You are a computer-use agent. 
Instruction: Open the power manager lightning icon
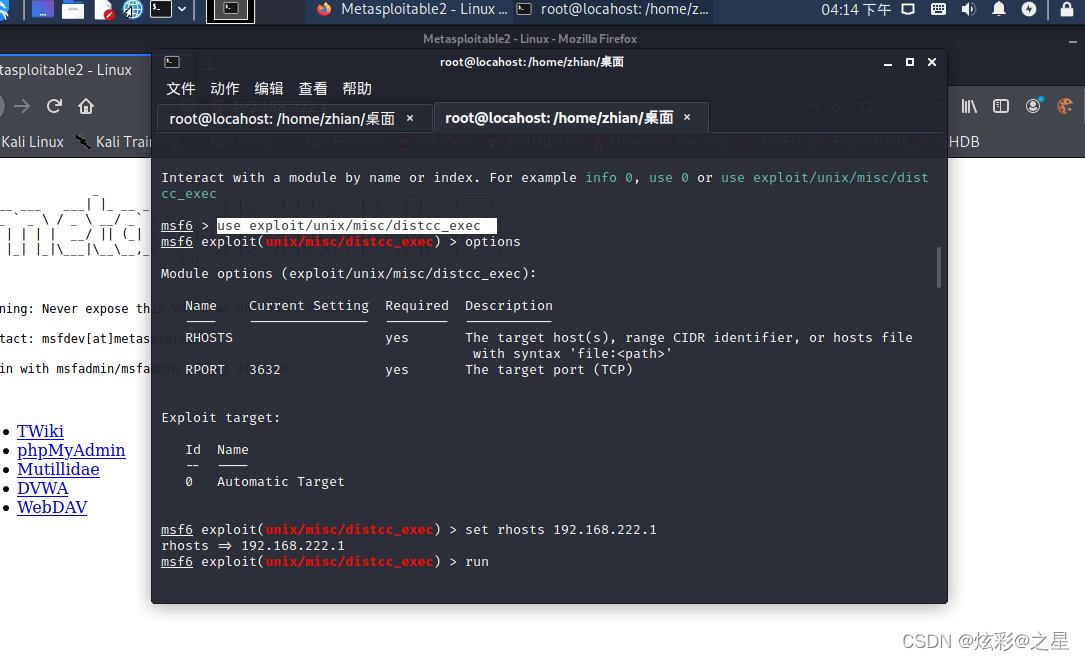click(x=1029, y=9)
